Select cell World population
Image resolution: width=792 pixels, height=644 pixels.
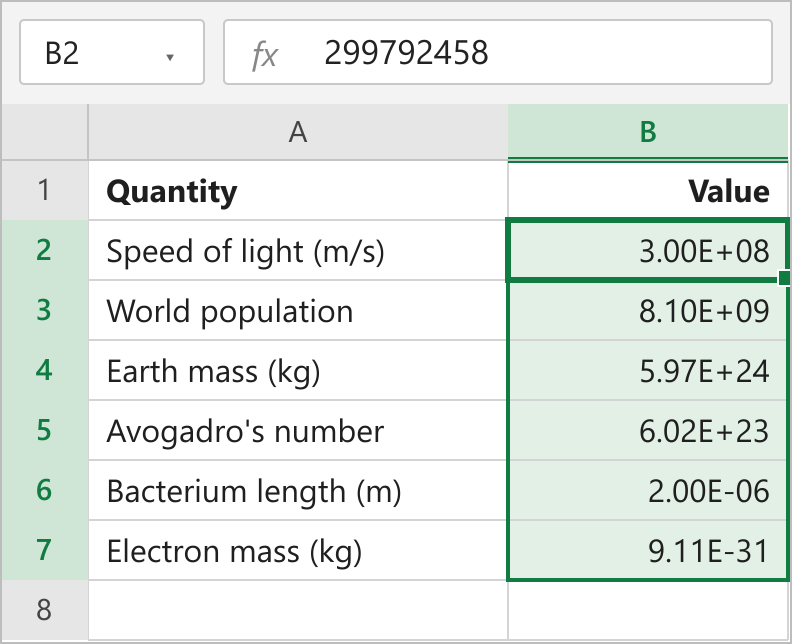pyautogui.click(x=298, y=310)
